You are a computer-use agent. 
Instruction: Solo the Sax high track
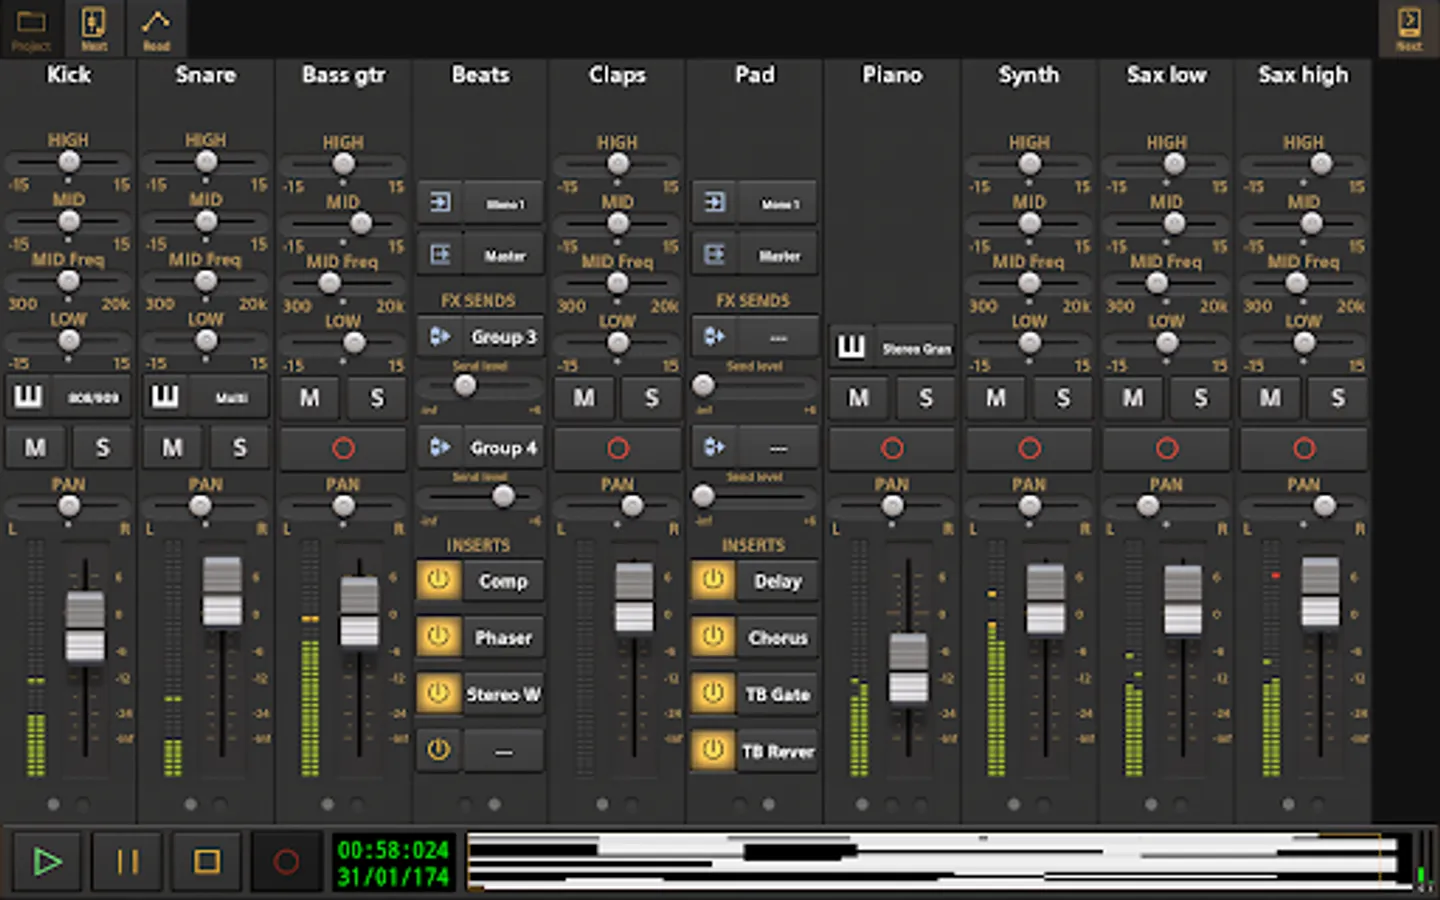(x=1338, y=398)
